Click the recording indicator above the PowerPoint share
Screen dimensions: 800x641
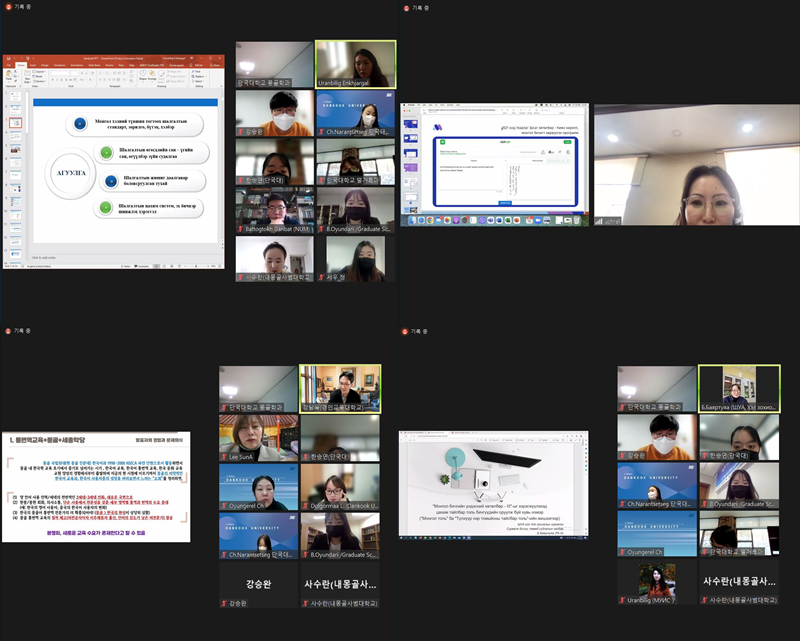click(8, 7)
